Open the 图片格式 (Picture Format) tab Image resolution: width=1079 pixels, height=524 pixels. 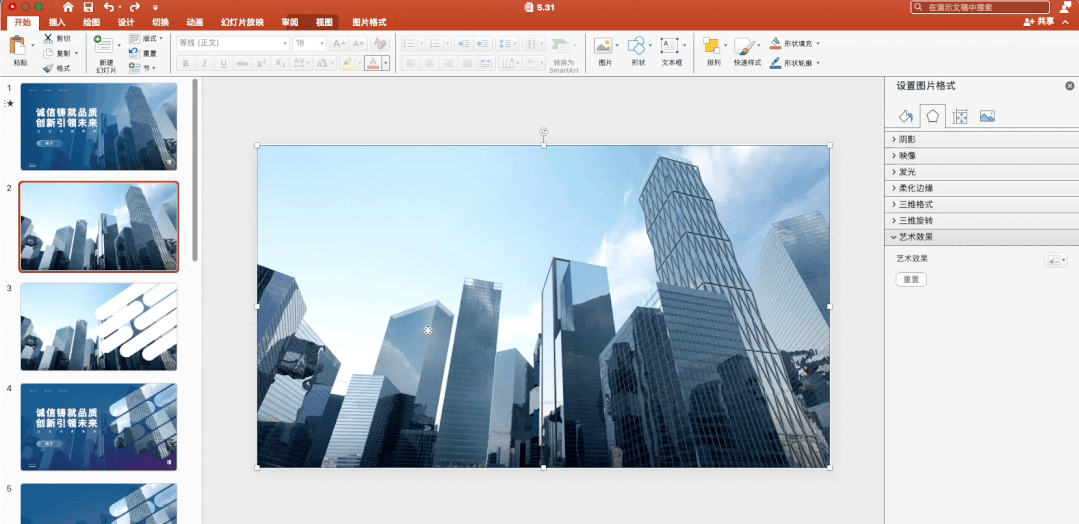pyautogui.click(x=370, y=22)
